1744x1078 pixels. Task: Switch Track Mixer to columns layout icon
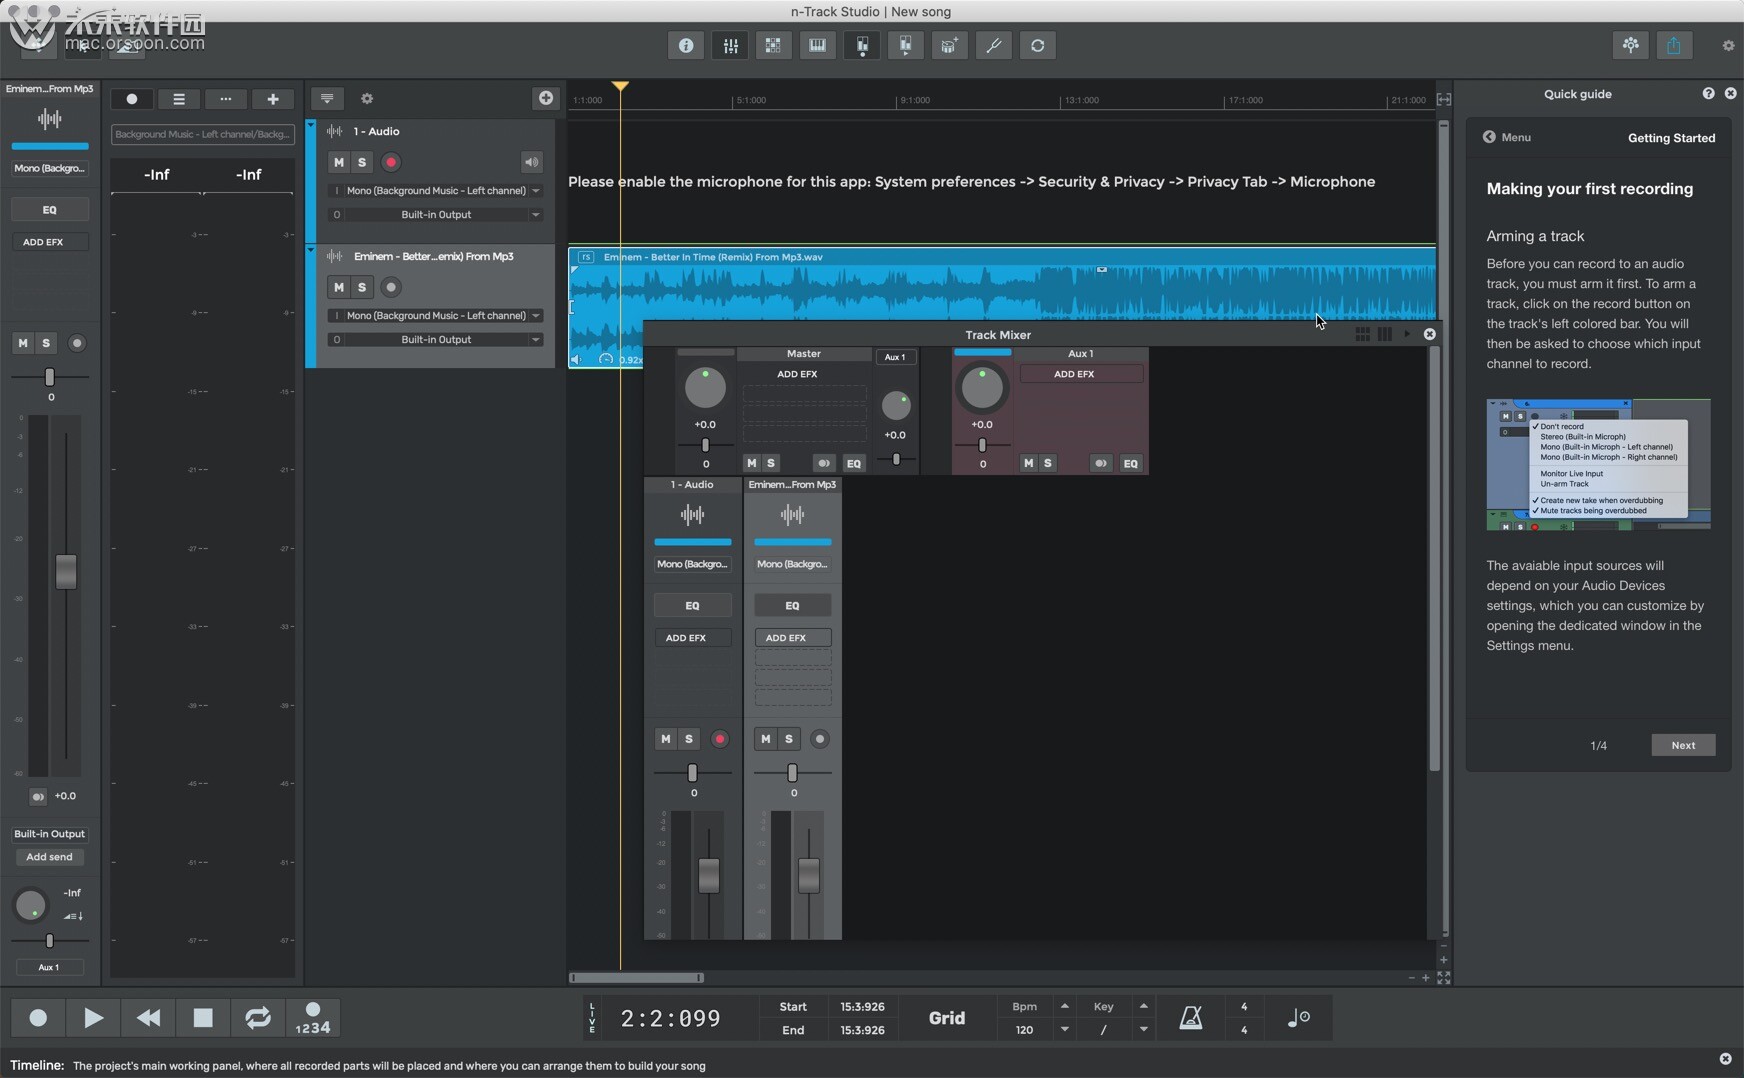(x=1384, y=334)
